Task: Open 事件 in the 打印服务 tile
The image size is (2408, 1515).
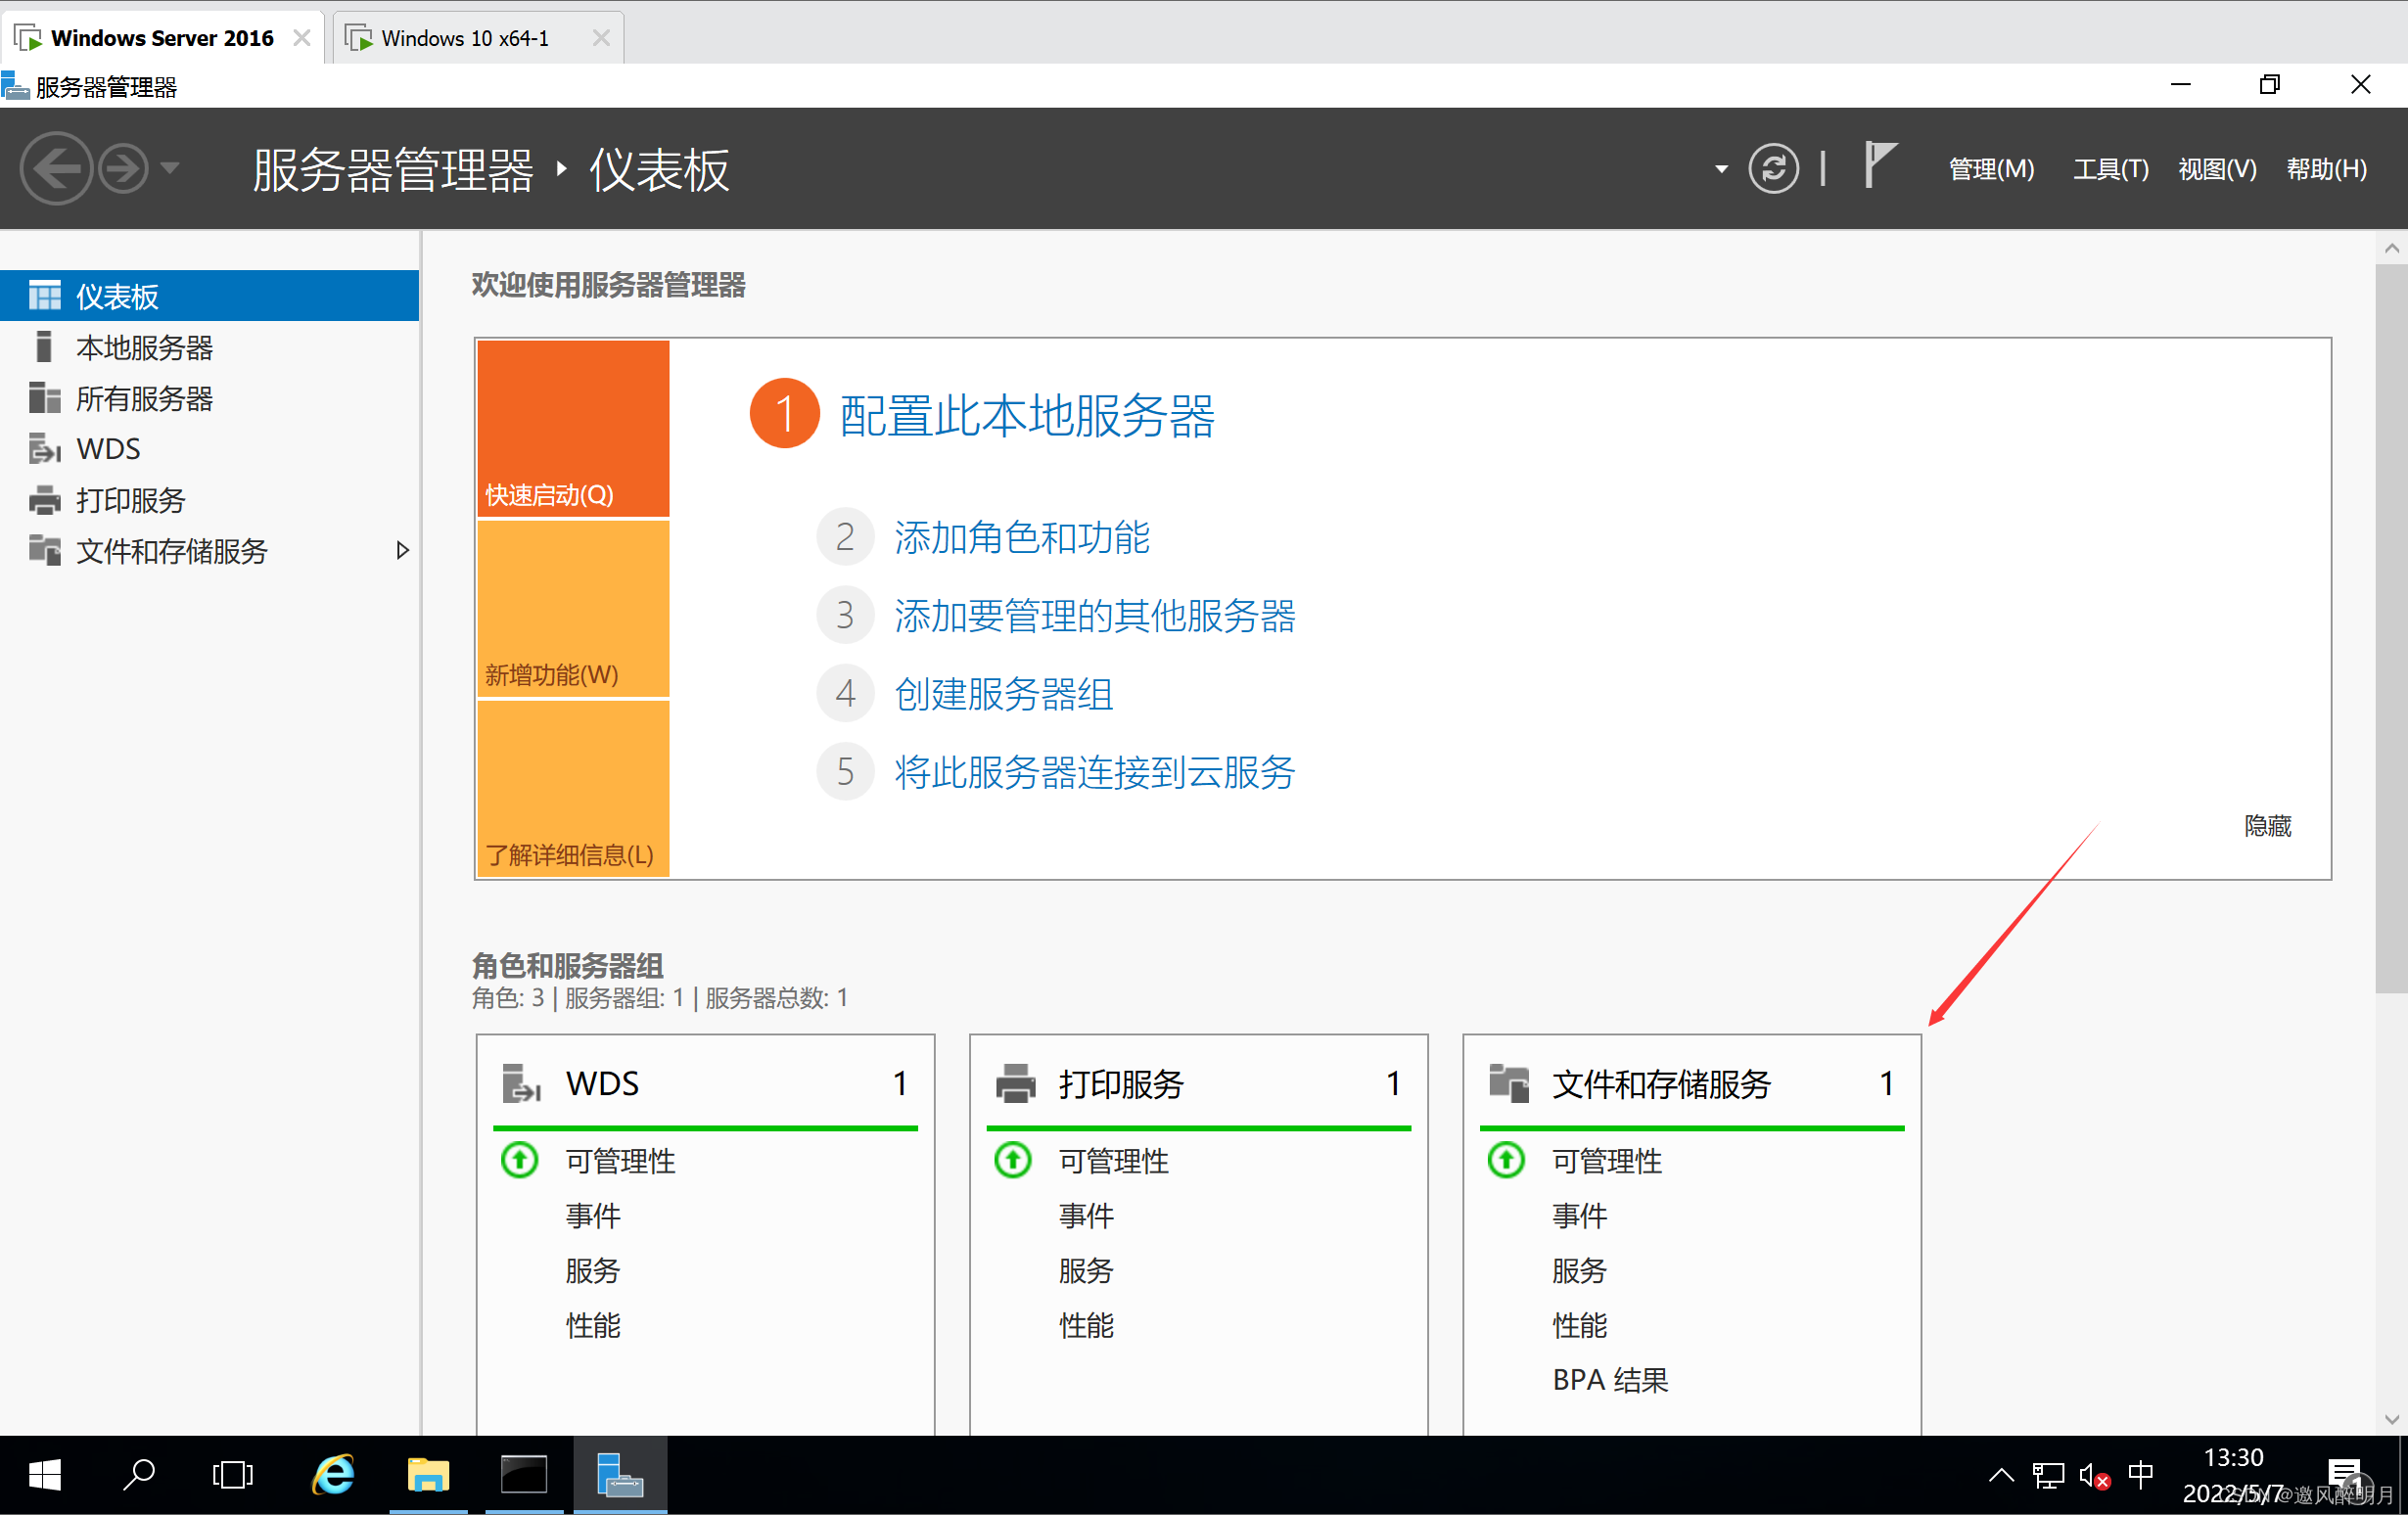Action: 1086,1216
